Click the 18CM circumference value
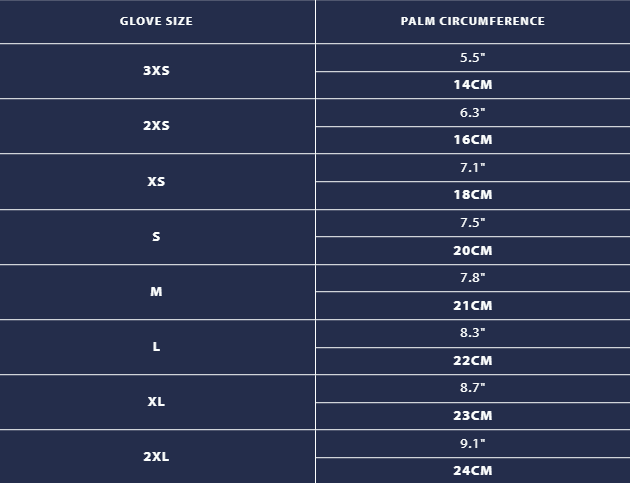 click(472, 195)
